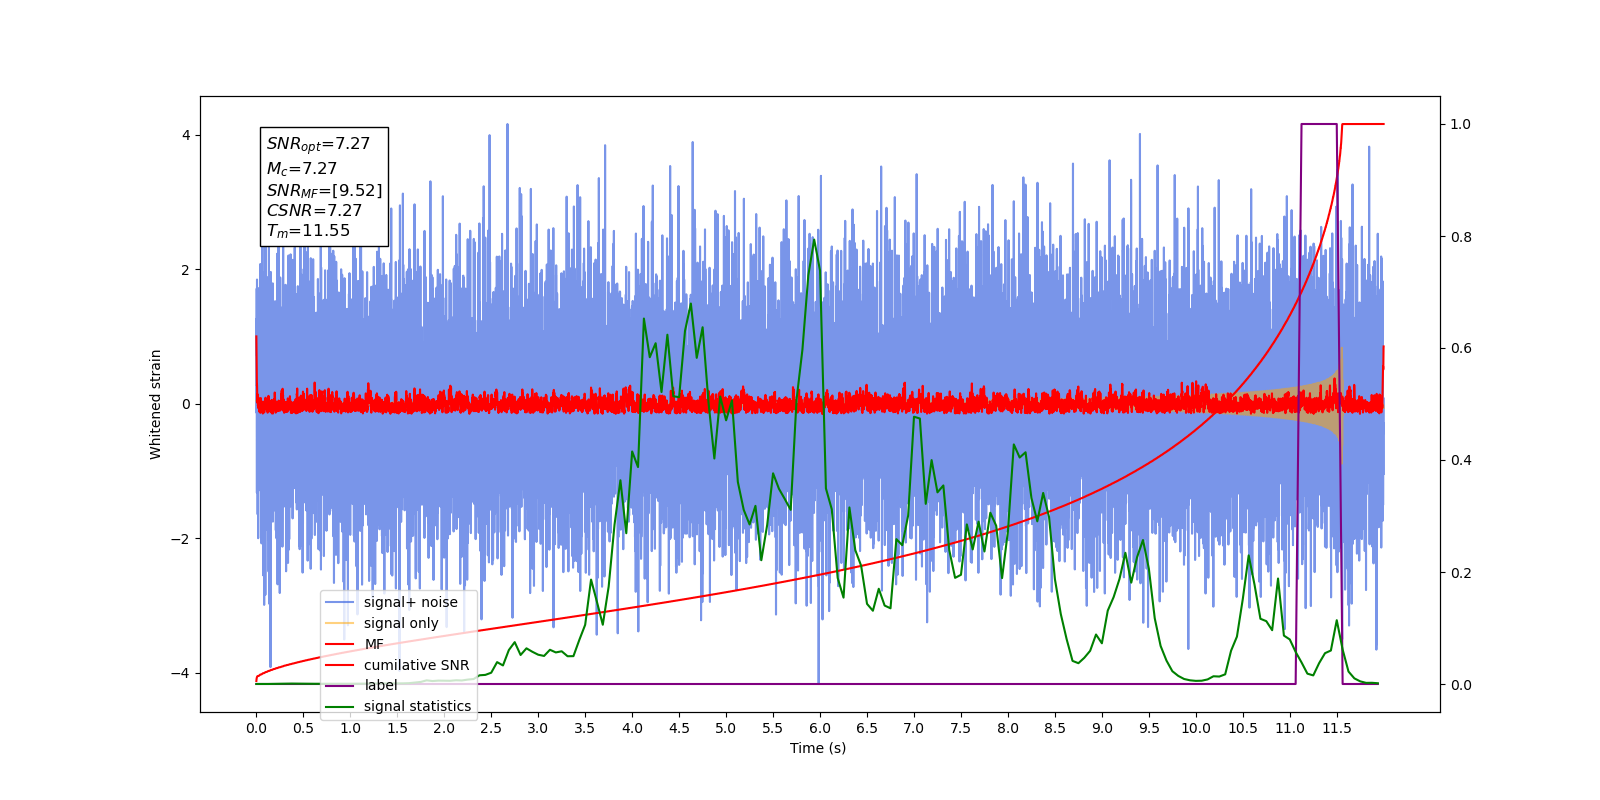The height and width of the screenshot is (800, 1600).
Task: Click the 6.5 x-axis tick label
Action: point(867,728)
